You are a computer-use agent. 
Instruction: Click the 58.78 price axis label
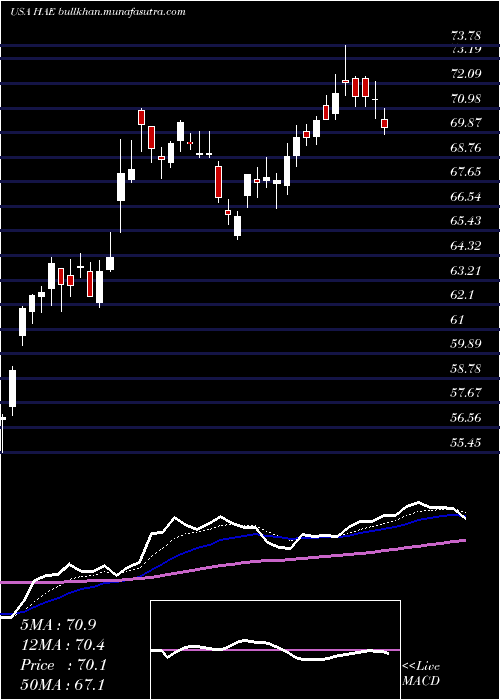click(466, 369)
